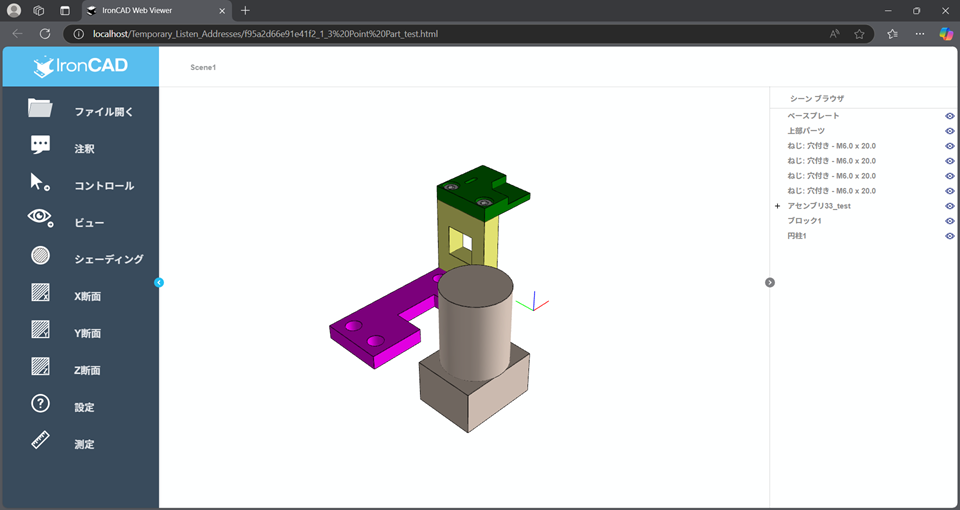960x510 pixels.
Task: Select 上部パーツ in scene browser
Action: click(x=806, y=131)
